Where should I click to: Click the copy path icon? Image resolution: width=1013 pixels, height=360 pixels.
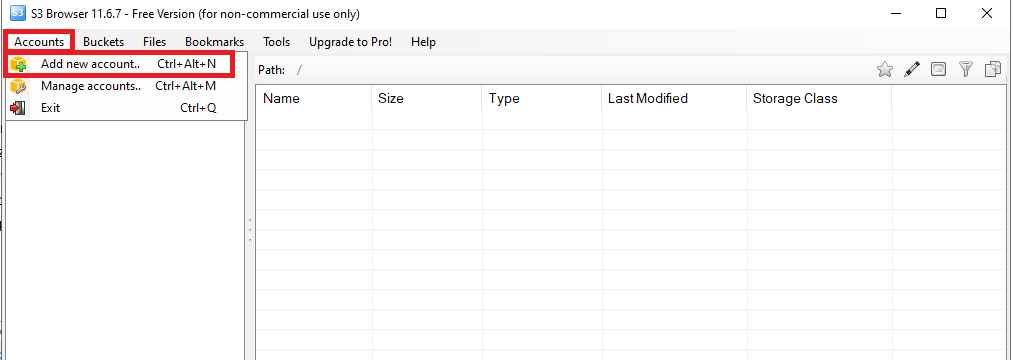point(993,69)
